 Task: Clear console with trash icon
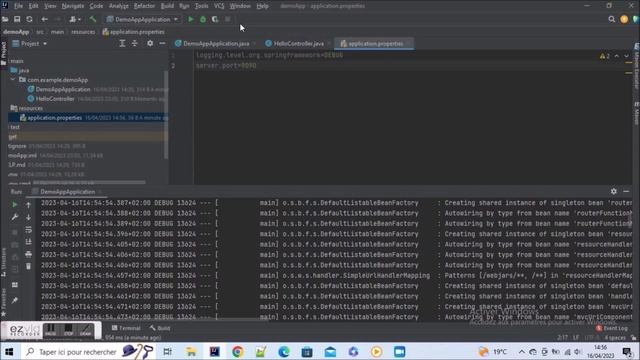click(x=29, y=267)
